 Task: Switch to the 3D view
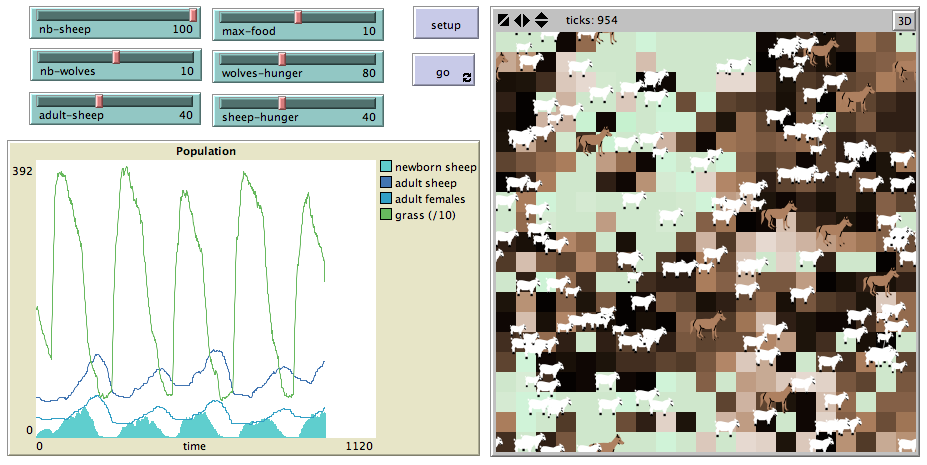point(905,21)
